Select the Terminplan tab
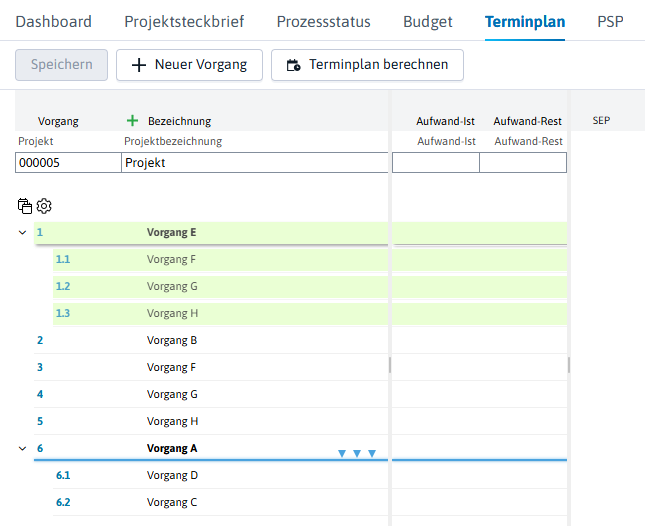The width and height of the screenshot is (645, 526). coord(525,21)
